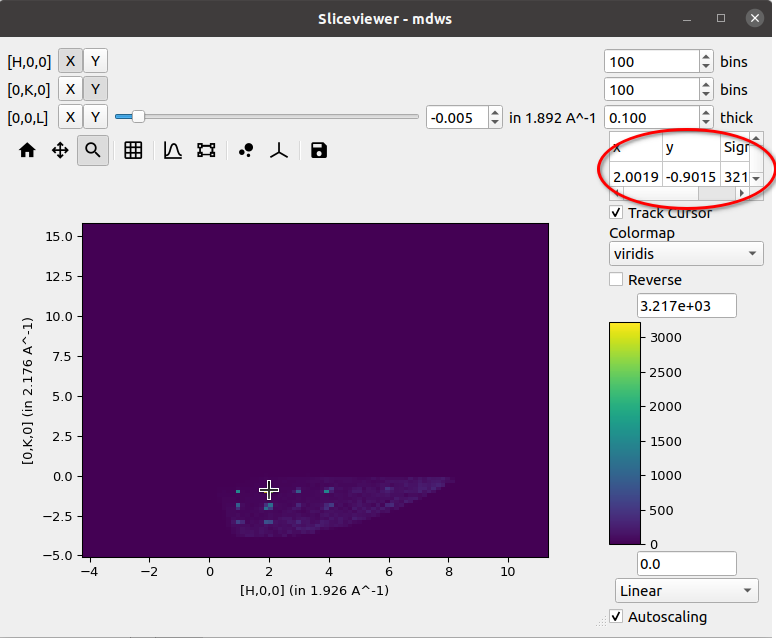Toggle the Zoom magnifier tool
Image resolution: width=776 pixels, height=638 pixels.
point(93,150)
